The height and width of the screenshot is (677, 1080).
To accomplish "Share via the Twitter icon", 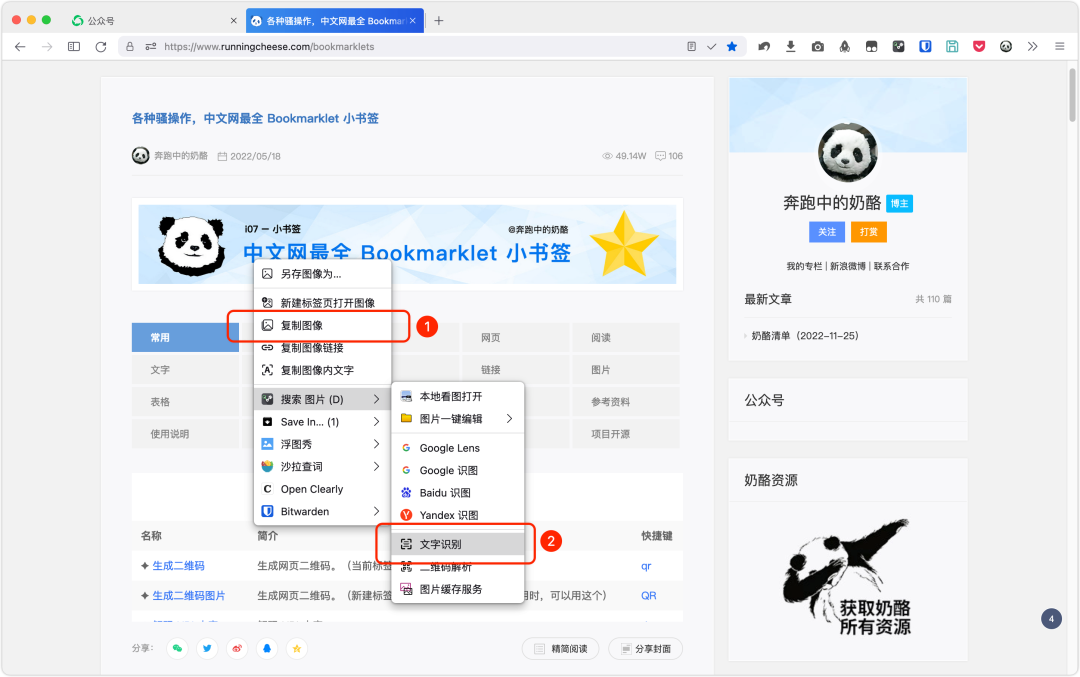I will [207, 649].
